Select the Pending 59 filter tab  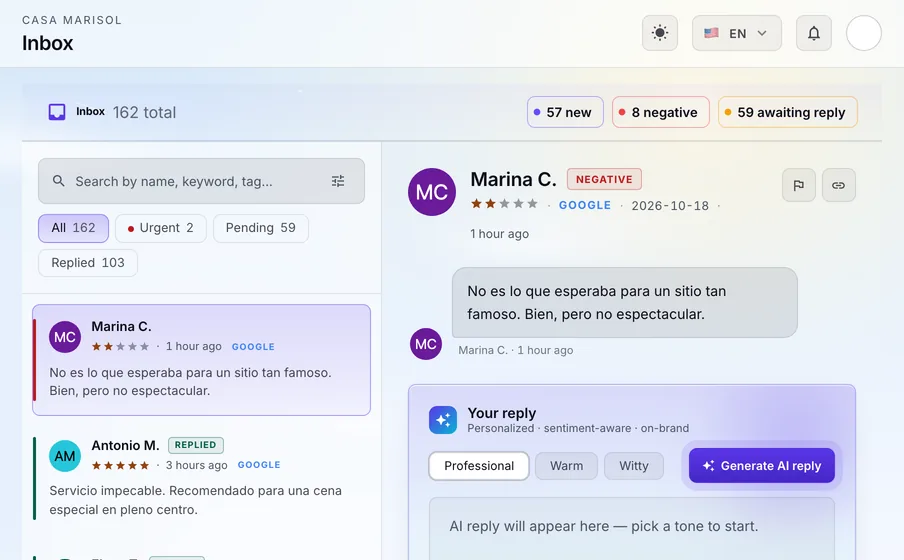coord(261,228)
